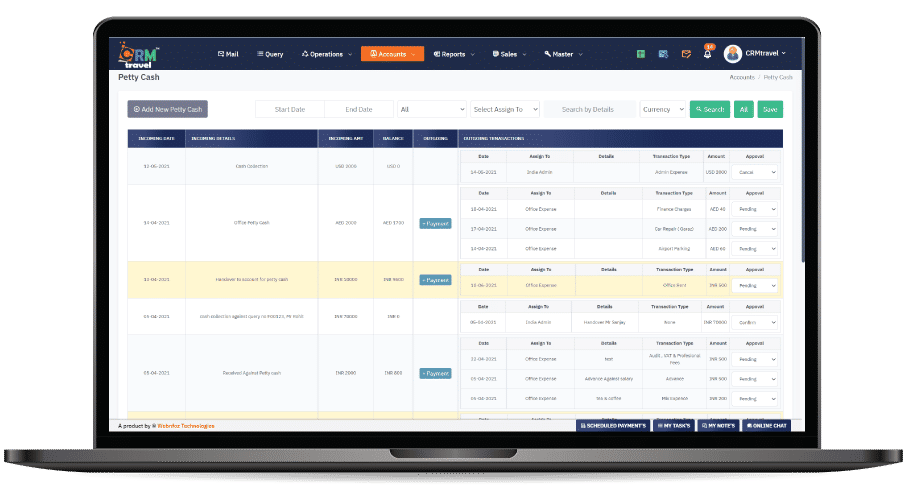This screenshot has height=488, width=912.
Task: Select the USD 2000 incoming amount cell
Action: click(346, 166)
